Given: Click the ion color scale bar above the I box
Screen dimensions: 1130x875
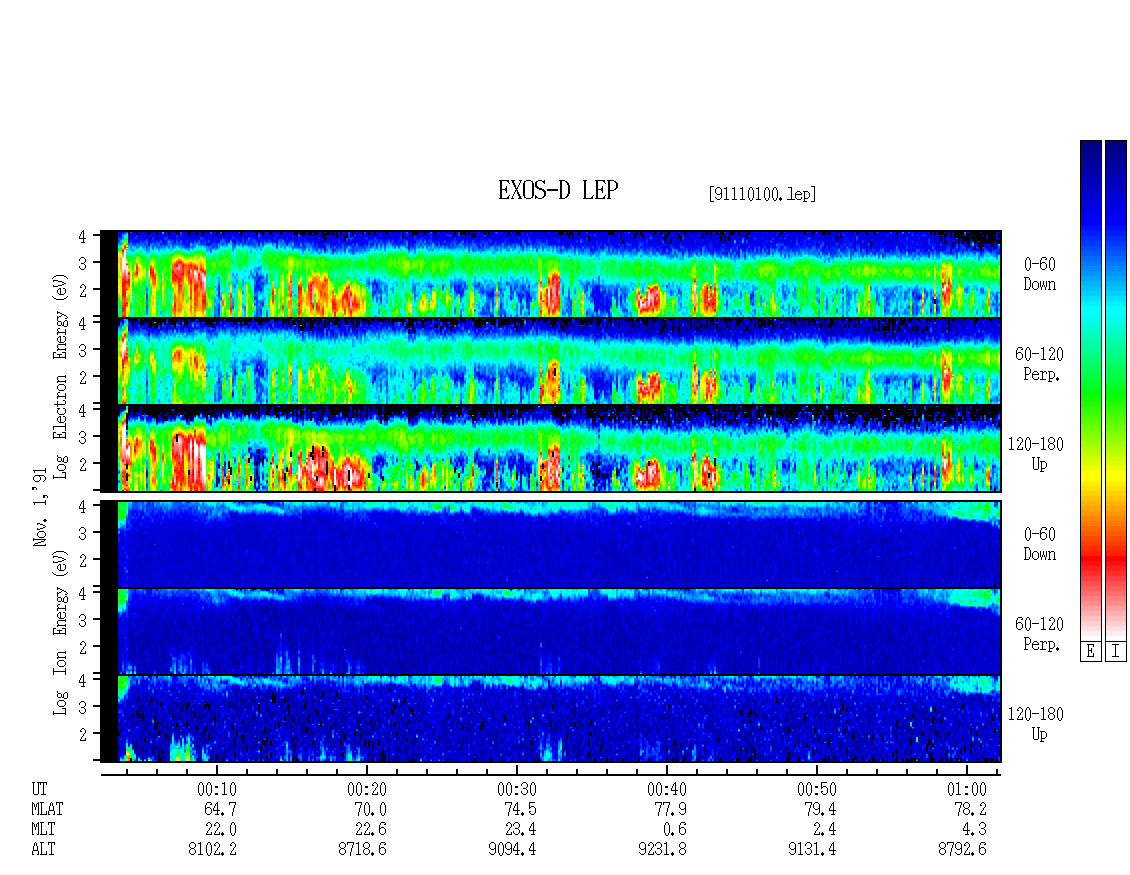Looking at the screenshot, I should pos(1116,390).
